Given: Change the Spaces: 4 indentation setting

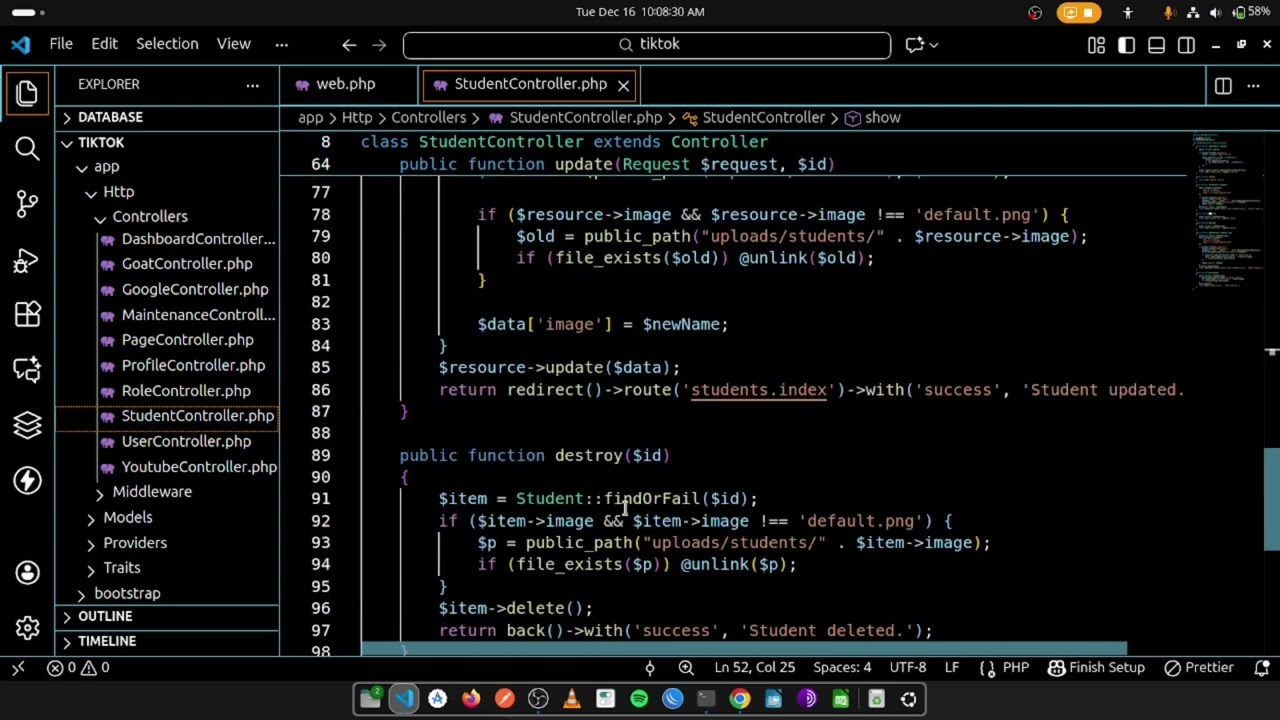Looking at the screenshot, I should tap(842, 668).
